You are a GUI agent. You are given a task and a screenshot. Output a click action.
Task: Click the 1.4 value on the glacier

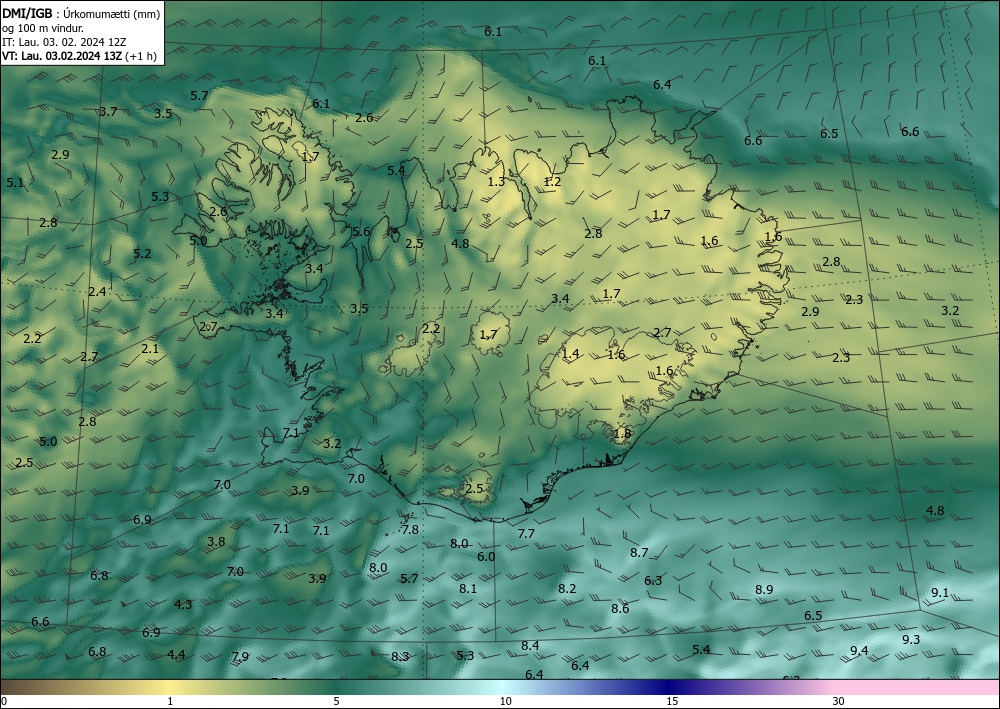click(x=570, y=354)
